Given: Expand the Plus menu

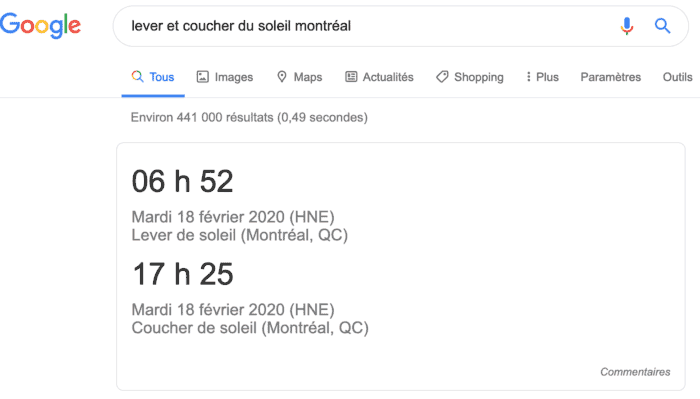Looking at the screenshot, I should (x=542, y=77).
